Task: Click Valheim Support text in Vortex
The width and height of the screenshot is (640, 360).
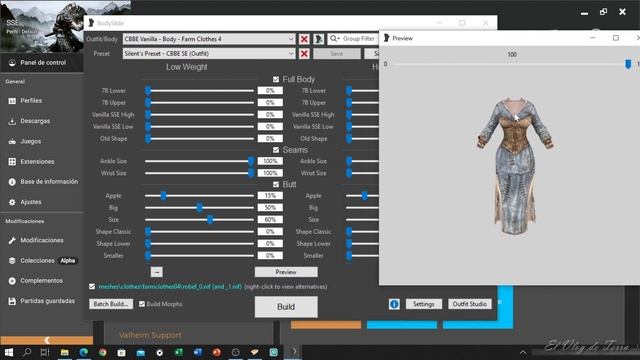Action: 150,335
